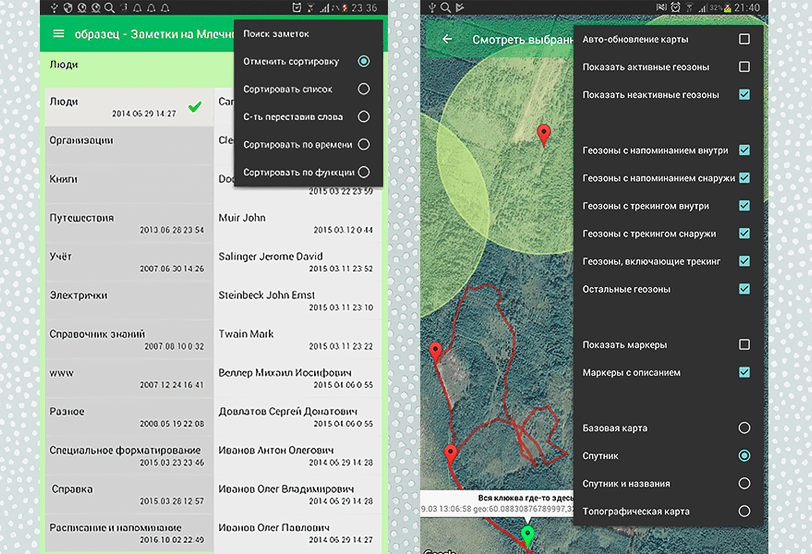812x554 pixels.
Task: Open the Путешествия notes category
Action: click(x=127, y=223)
